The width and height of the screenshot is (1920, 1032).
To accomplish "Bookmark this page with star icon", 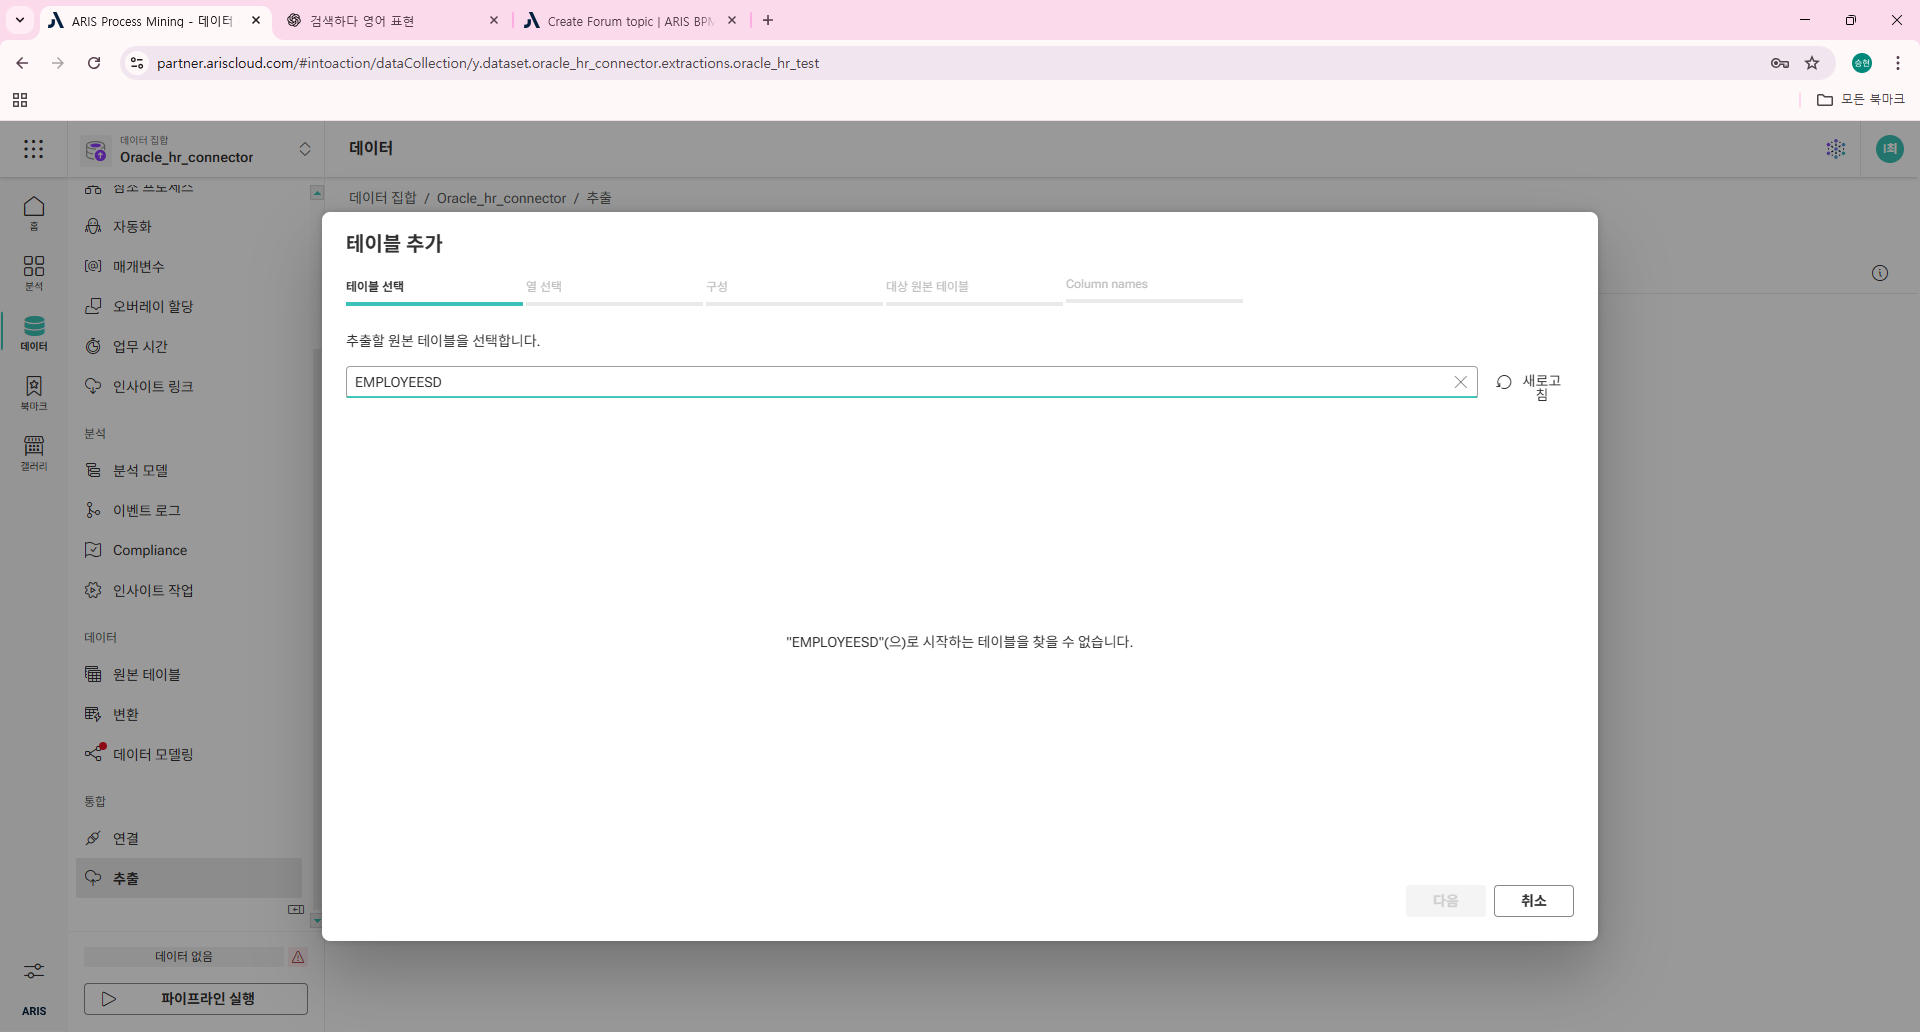I will pos(1812,63).
